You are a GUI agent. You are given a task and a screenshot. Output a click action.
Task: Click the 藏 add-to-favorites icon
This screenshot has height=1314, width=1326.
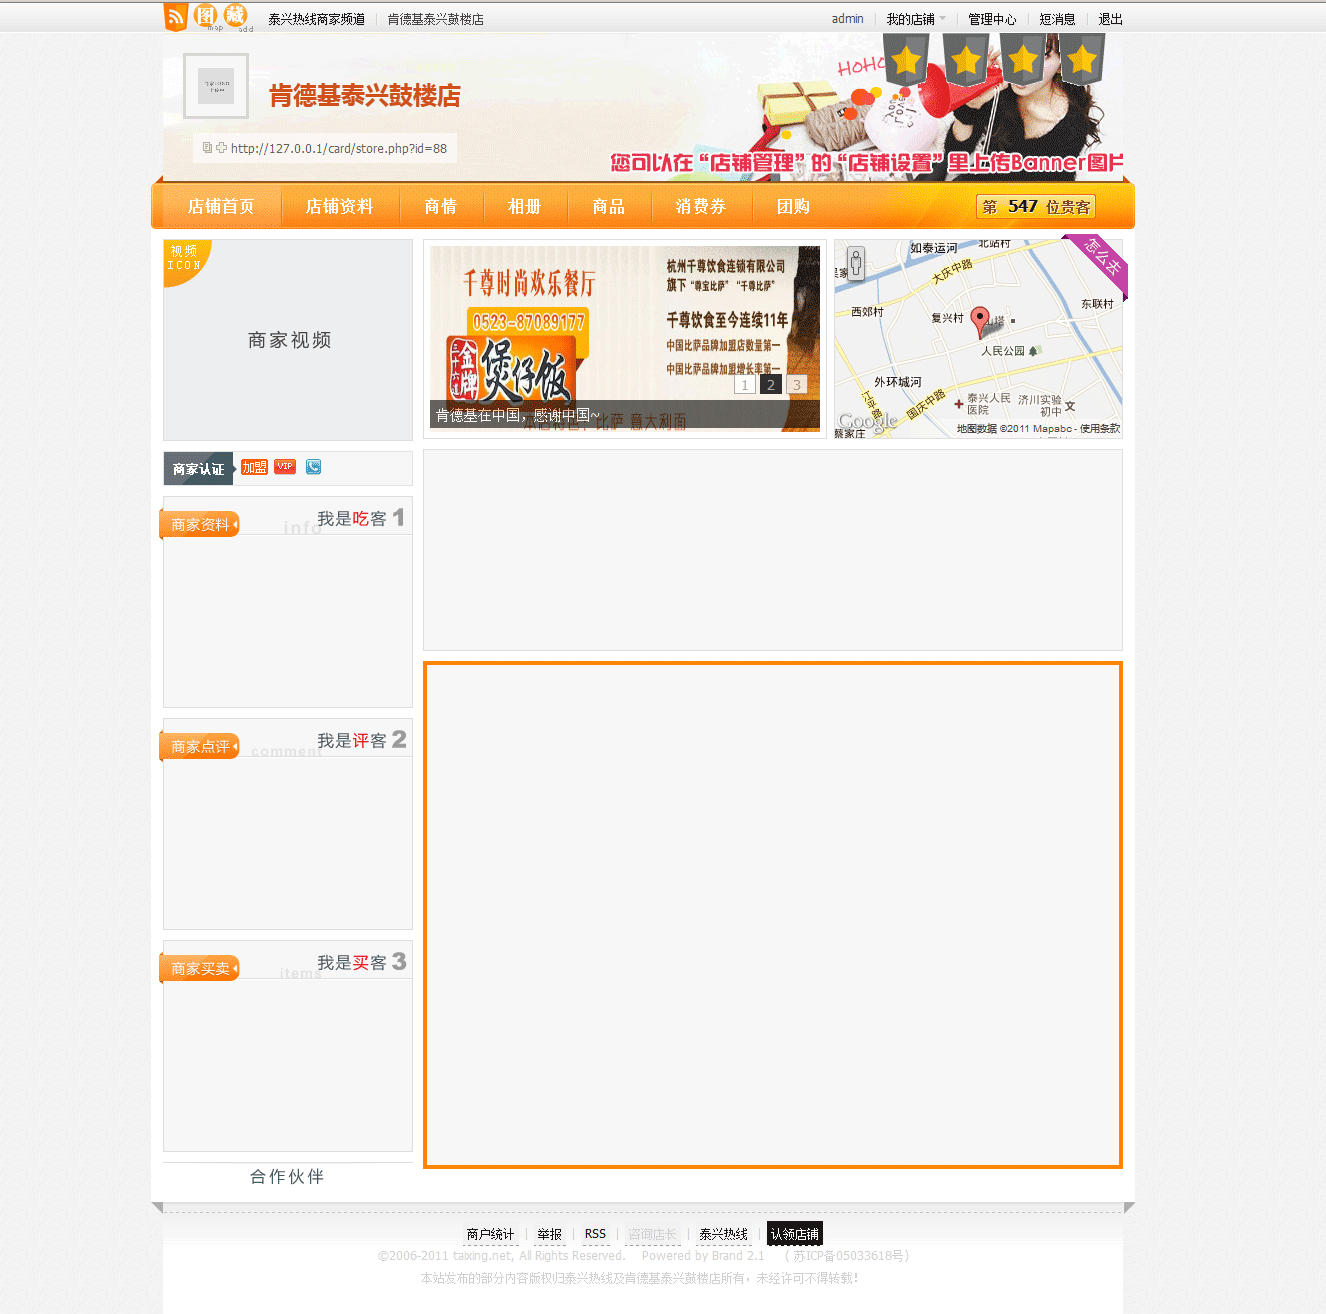pyautogui.click(x=235, y=16)
